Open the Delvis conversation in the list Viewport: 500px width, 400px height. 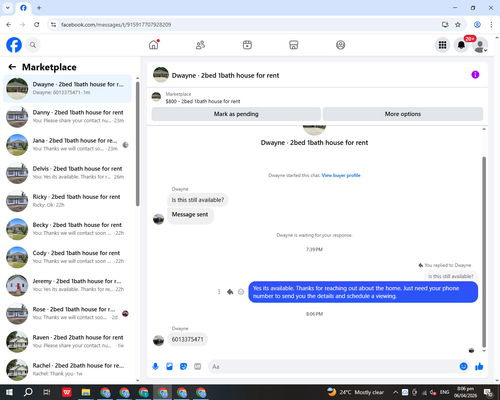[67, 173]
